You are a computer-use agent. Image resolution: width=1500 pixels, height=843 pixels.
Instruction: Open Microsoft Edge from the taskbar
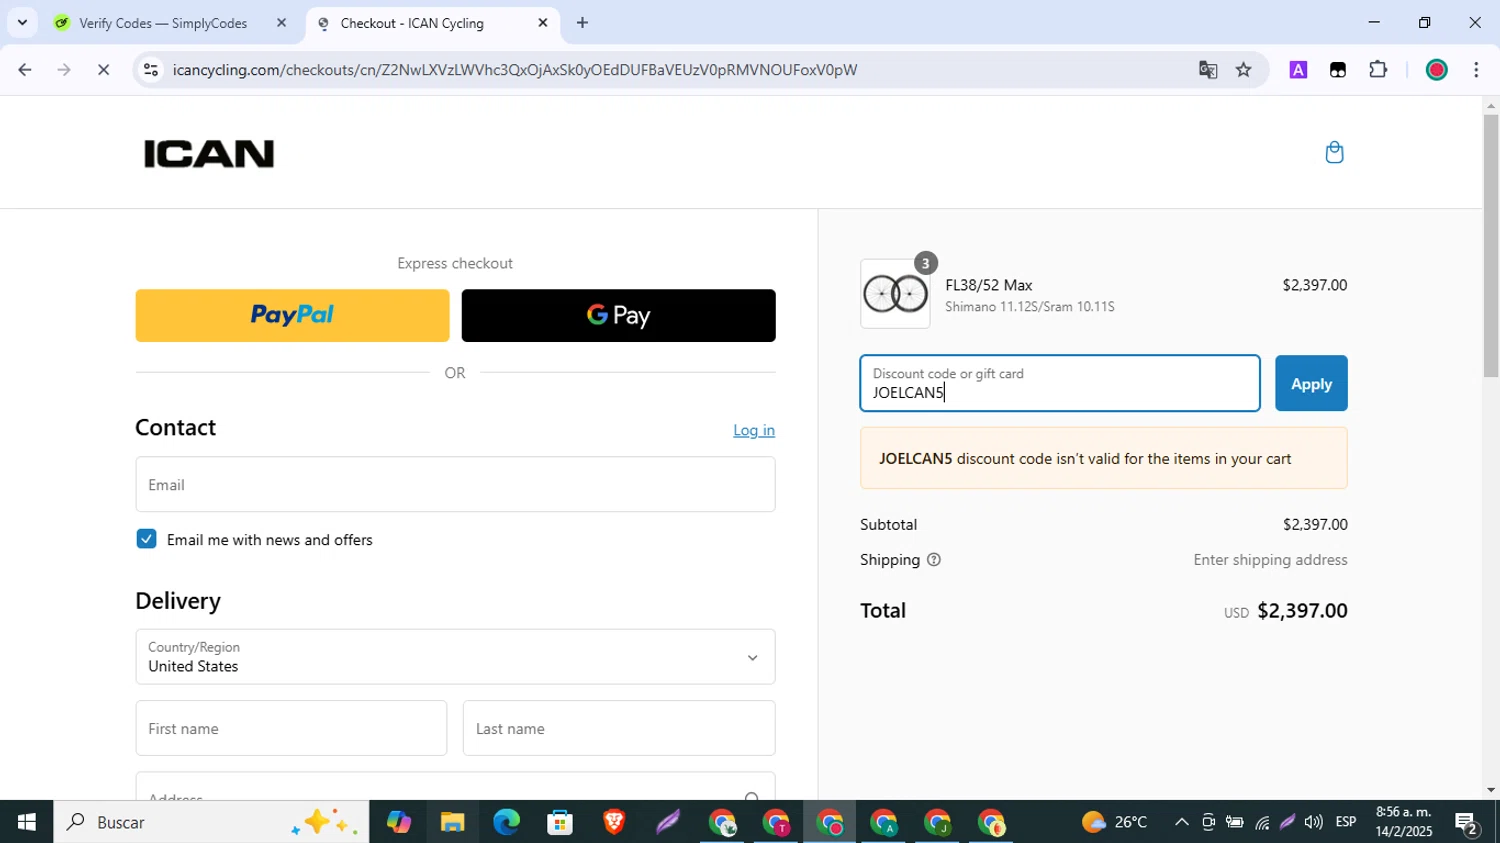pyautogui.click(x=506, y=822)
